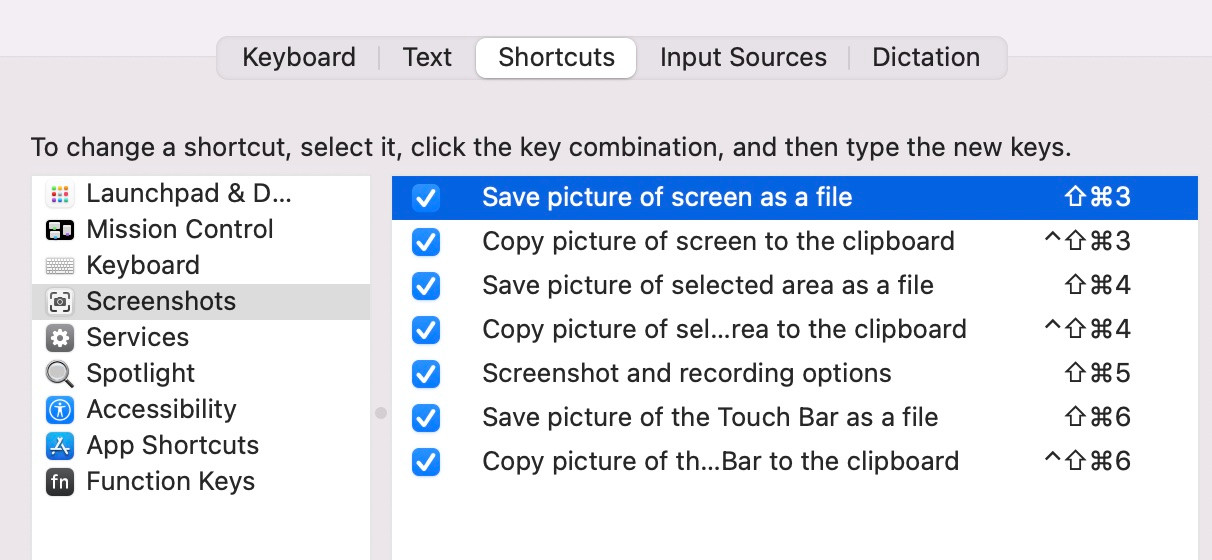Click the App Shortcuts icon

pos(60,446)
